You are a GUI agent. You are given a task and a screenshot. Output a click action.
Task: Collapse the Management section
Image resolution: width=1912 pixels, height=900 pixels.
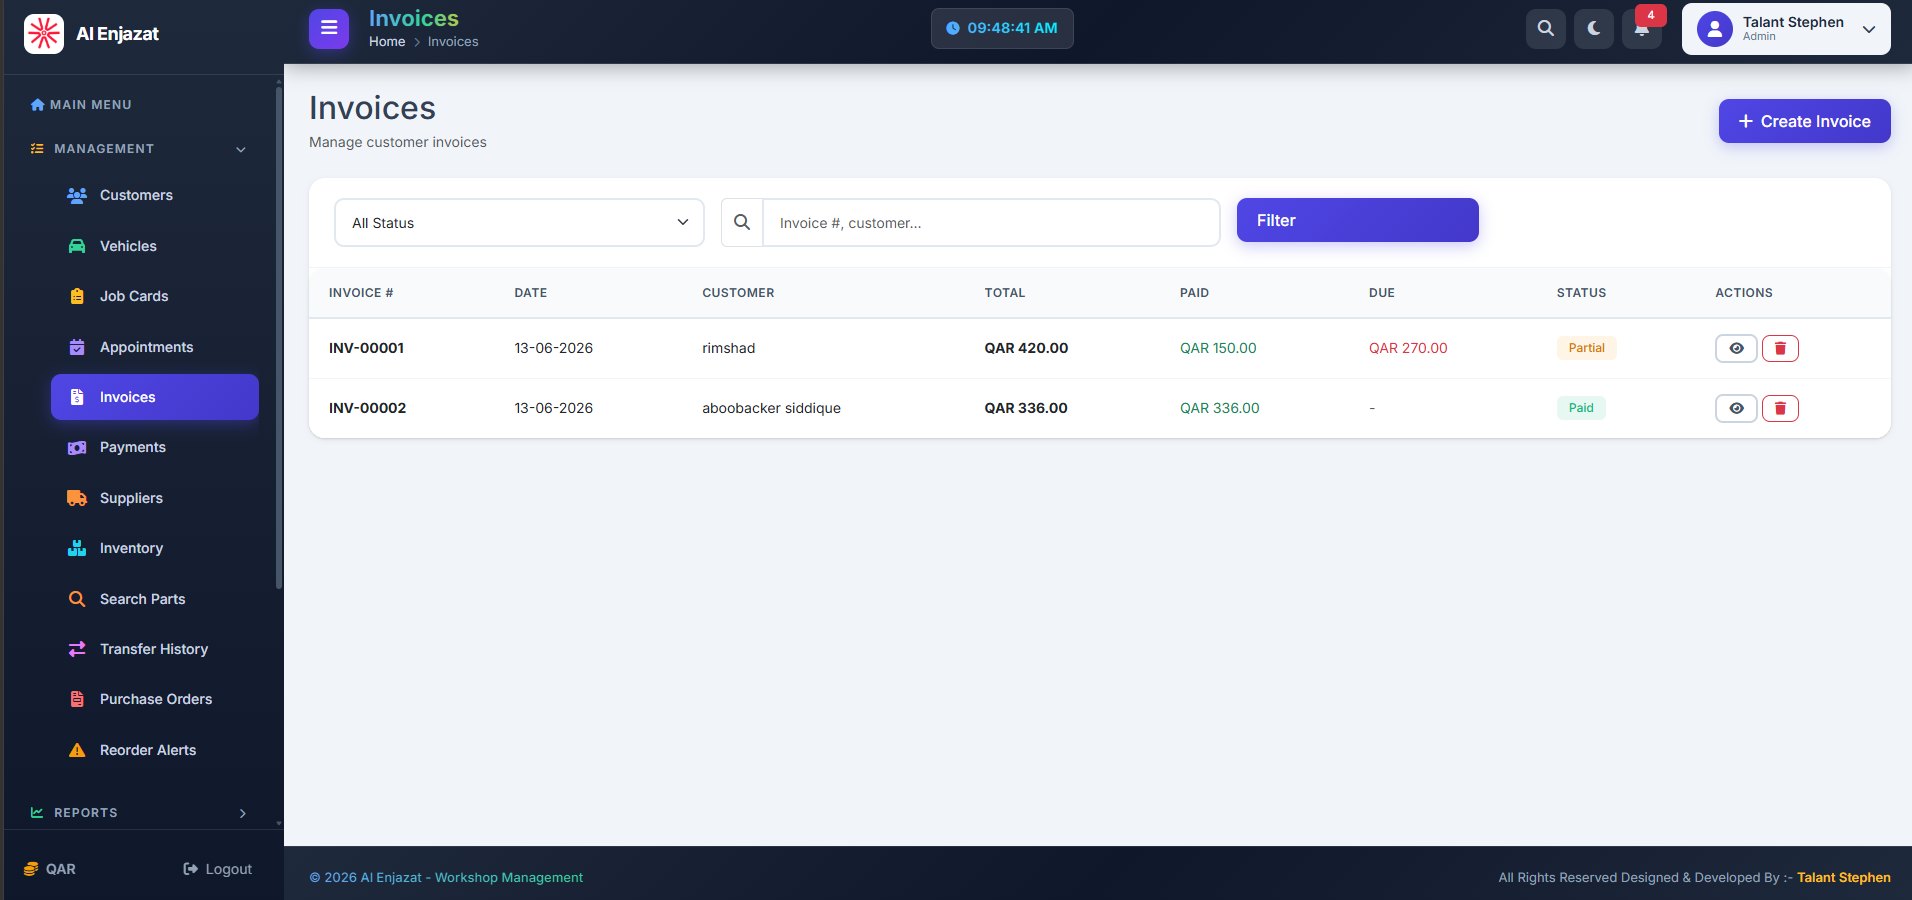pyautogui.click(x=139, y=149)
